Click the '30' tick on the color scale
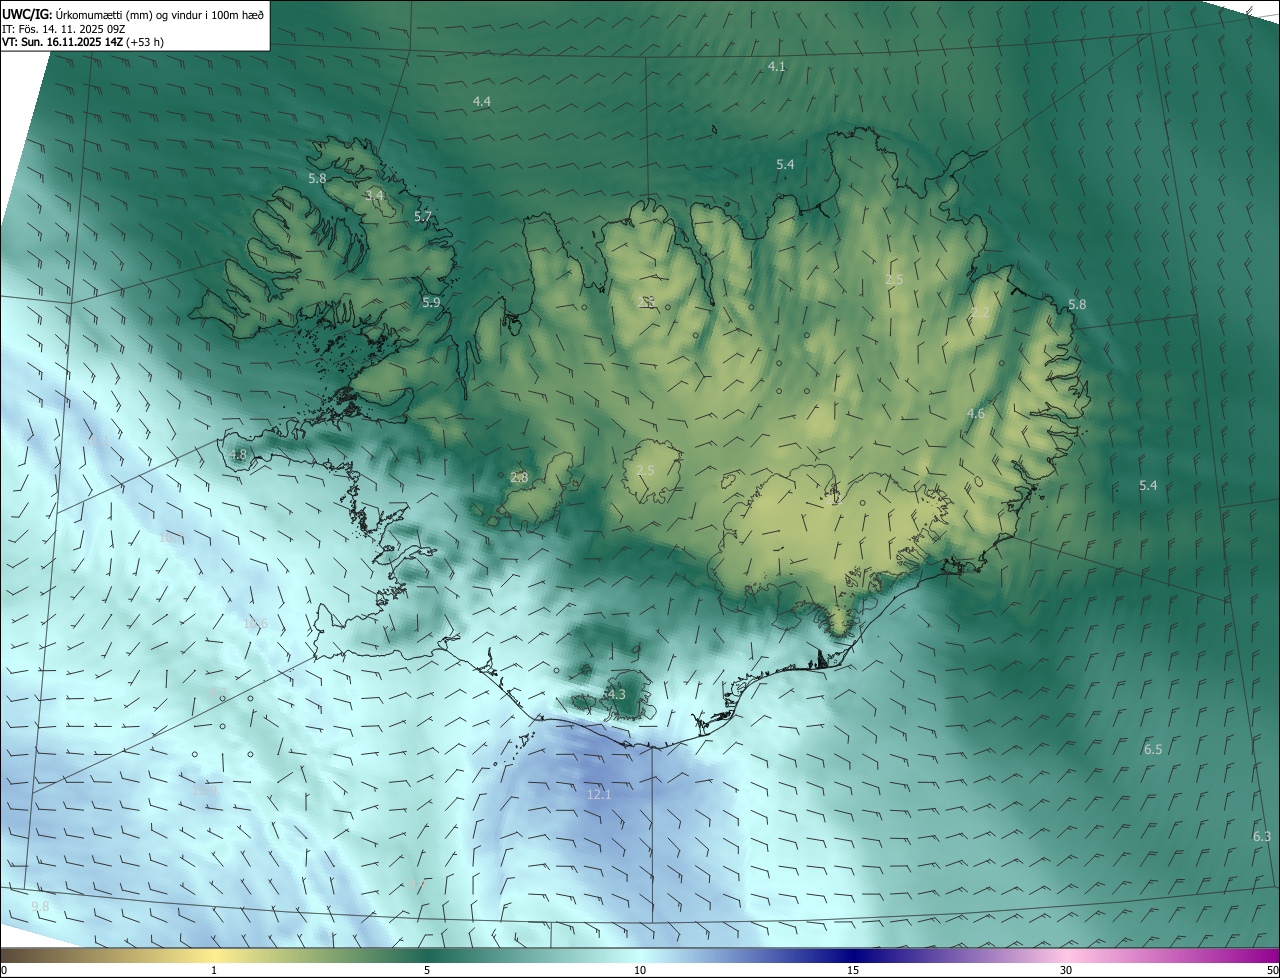1280x978 pixels. (x=1066, y=971)
